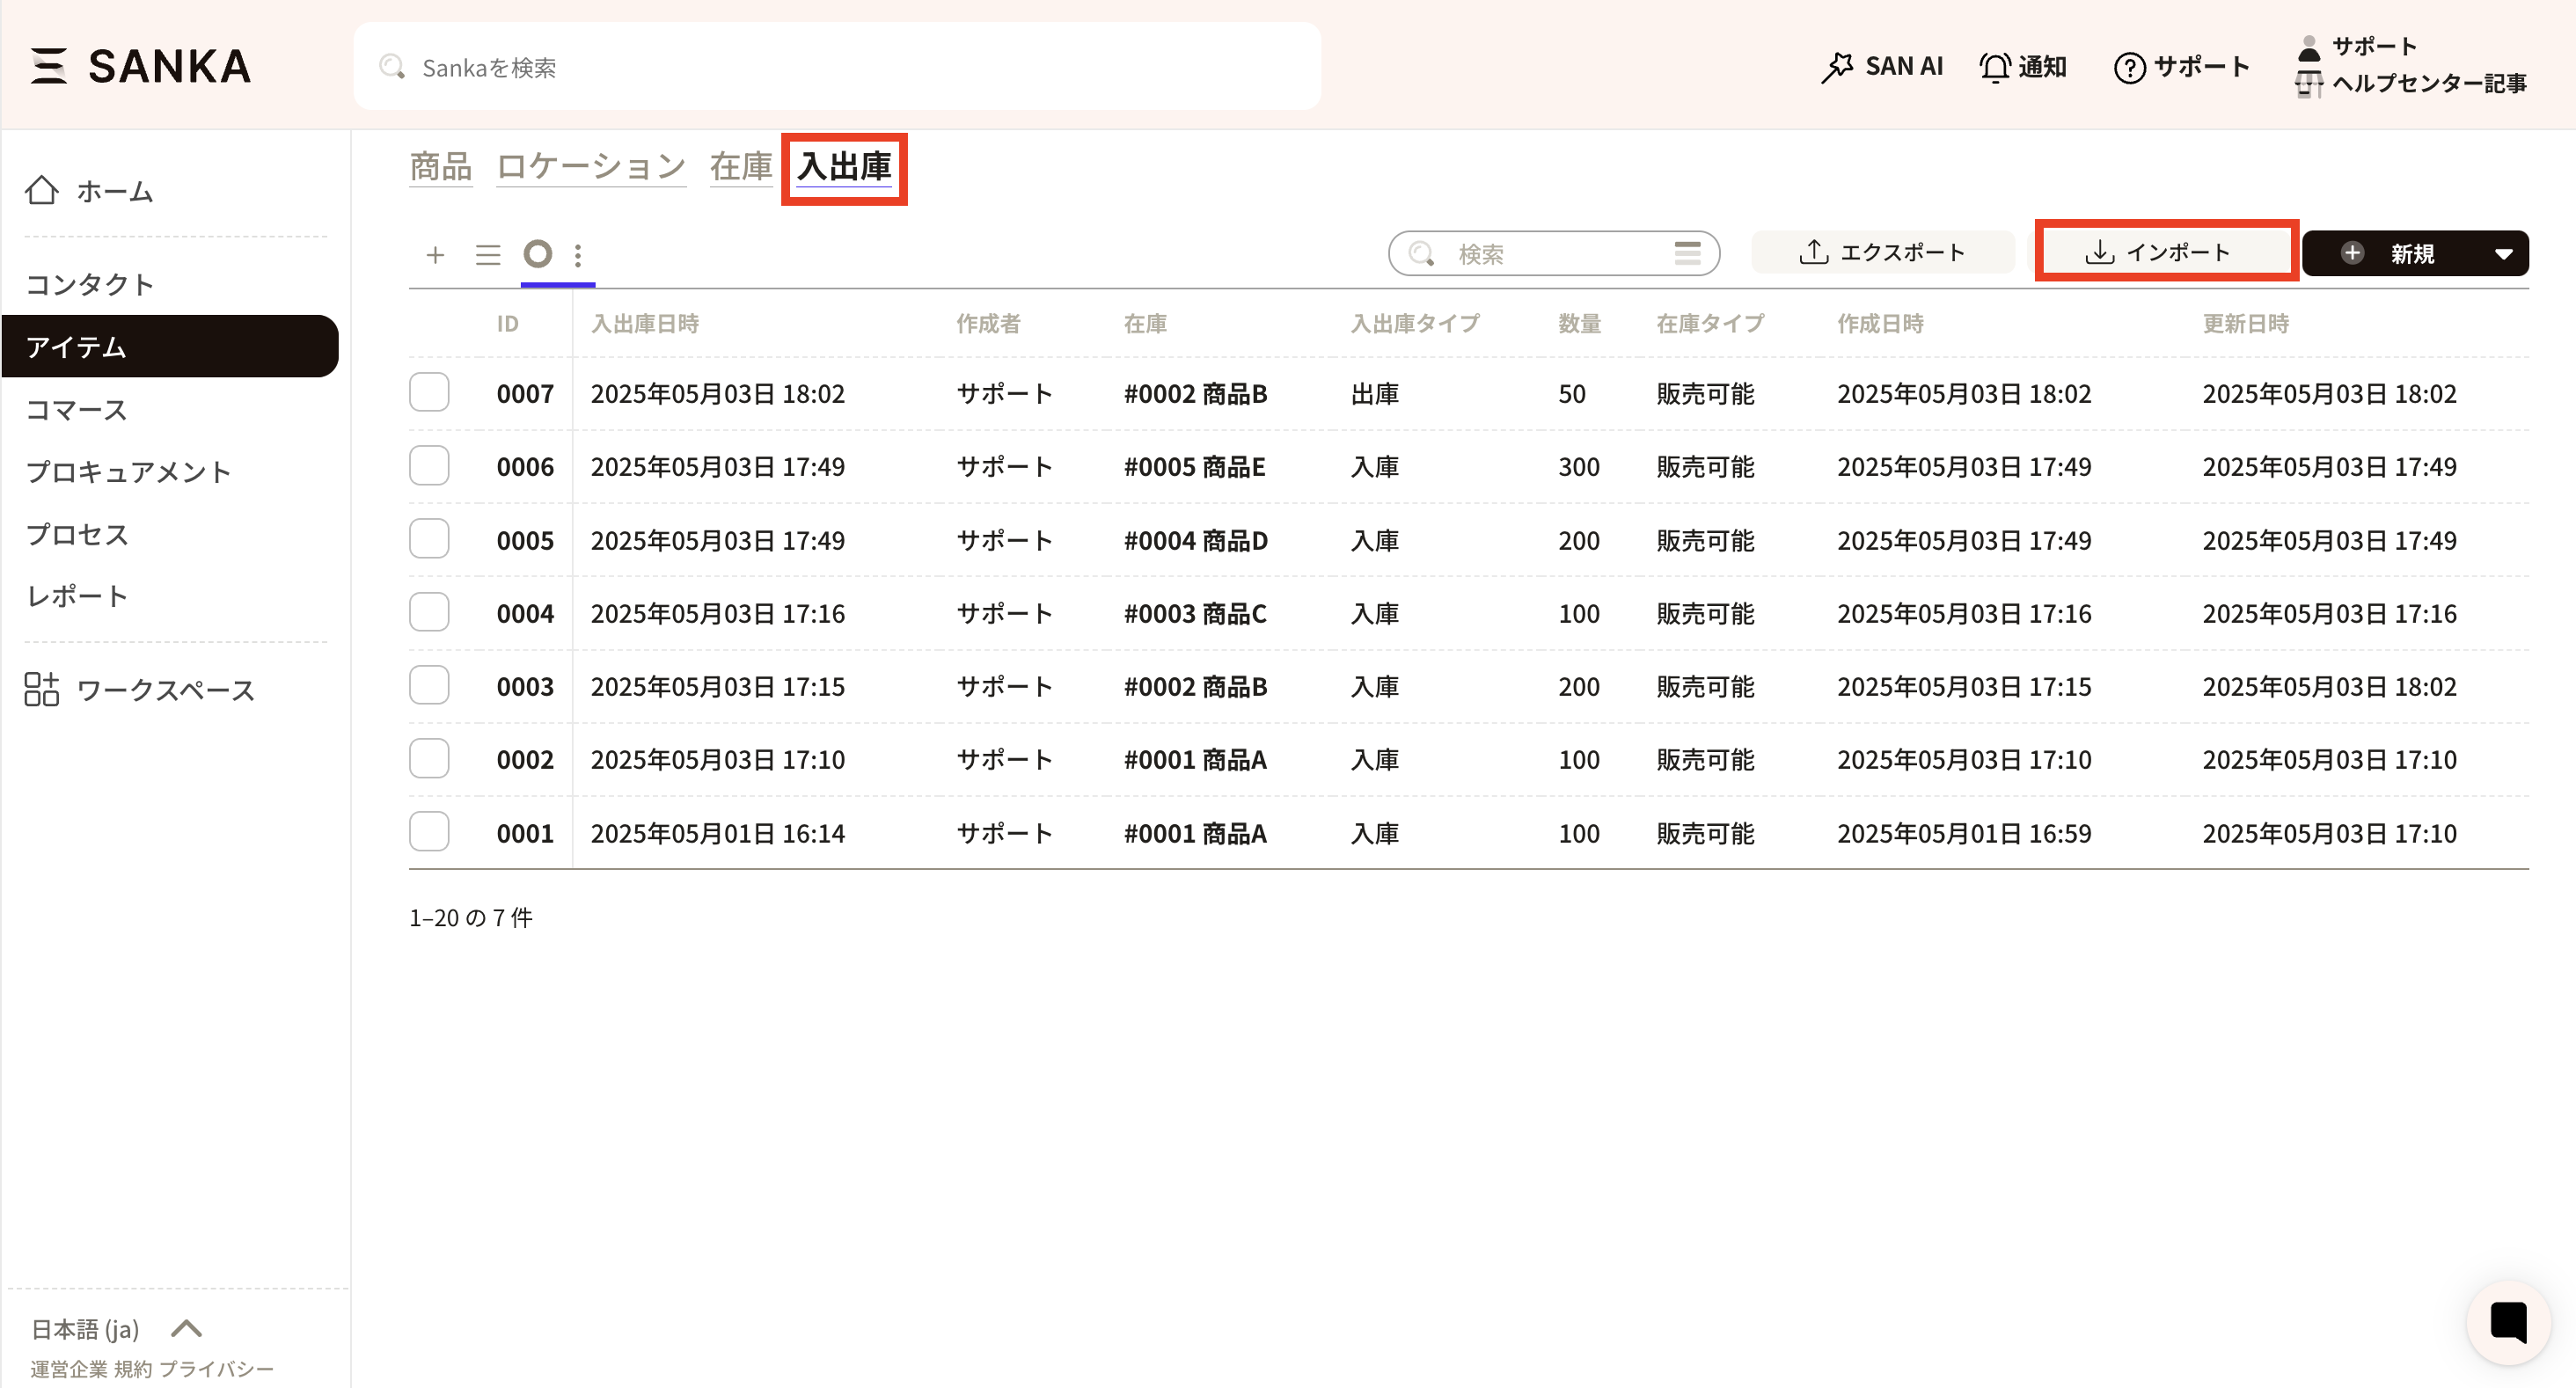Check the box for record 0001
2576x1388 pixels.
pyautogui.click(x=429, y=832)
